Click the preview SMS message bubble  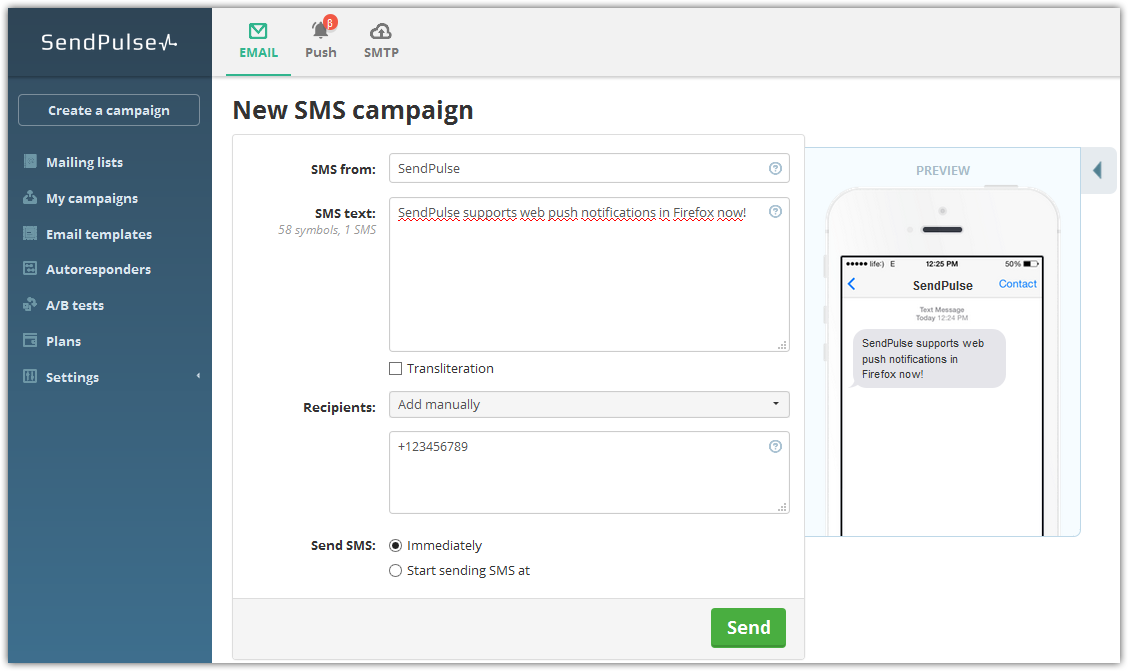928,359
